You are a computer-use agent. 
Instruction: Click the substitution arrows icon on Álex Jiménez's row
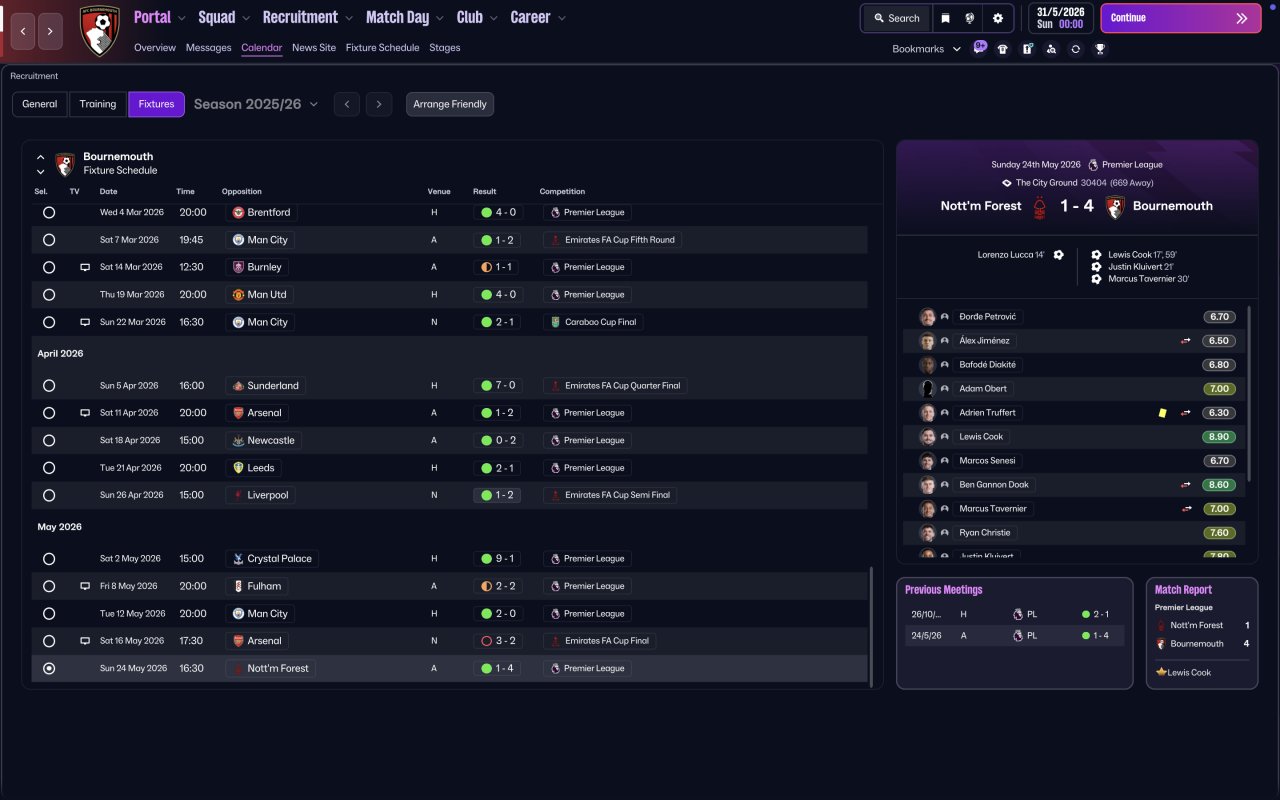[1186, 341]
